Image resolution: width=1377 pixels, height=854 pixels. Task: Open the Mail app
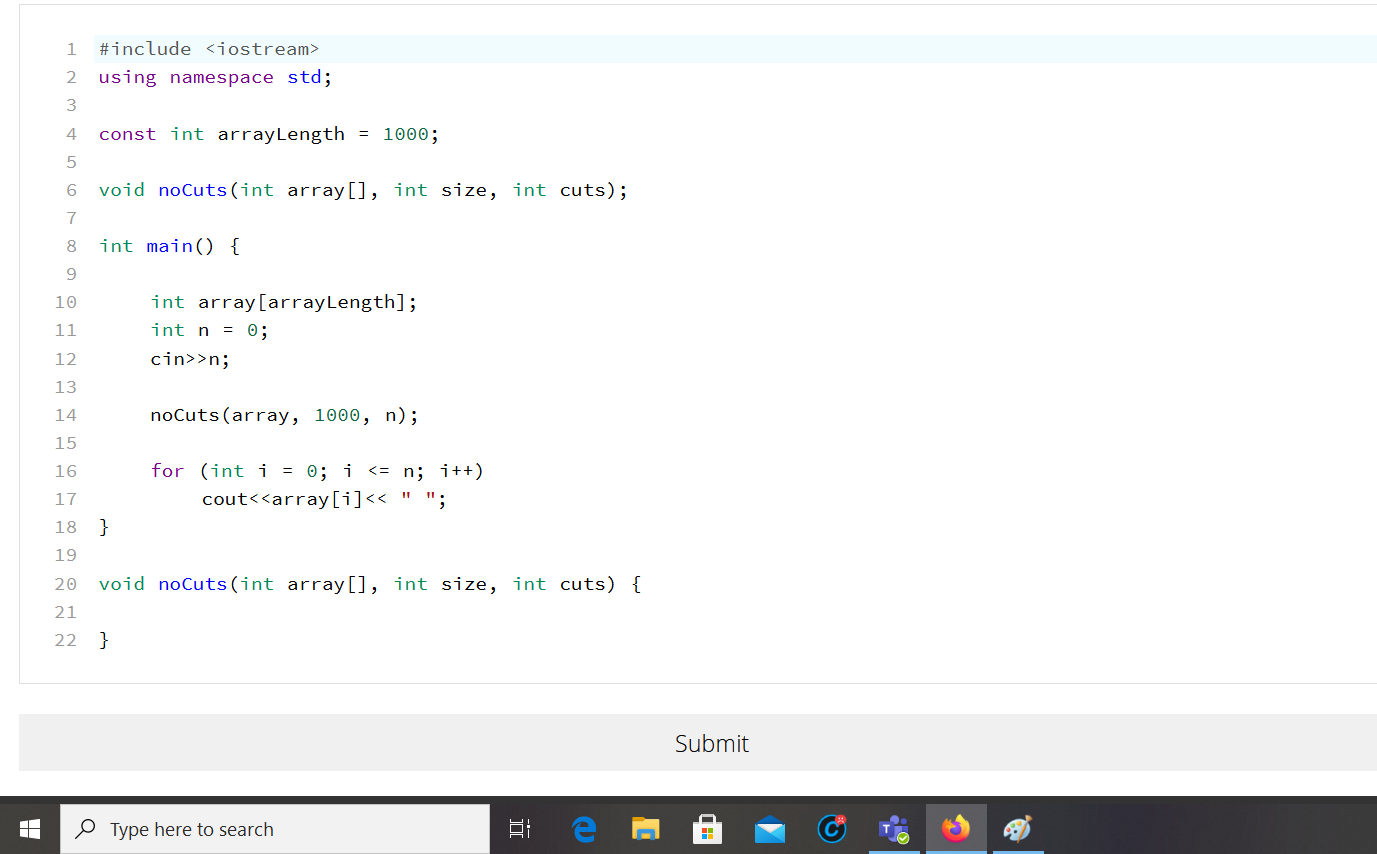click(x=769, y=828)
